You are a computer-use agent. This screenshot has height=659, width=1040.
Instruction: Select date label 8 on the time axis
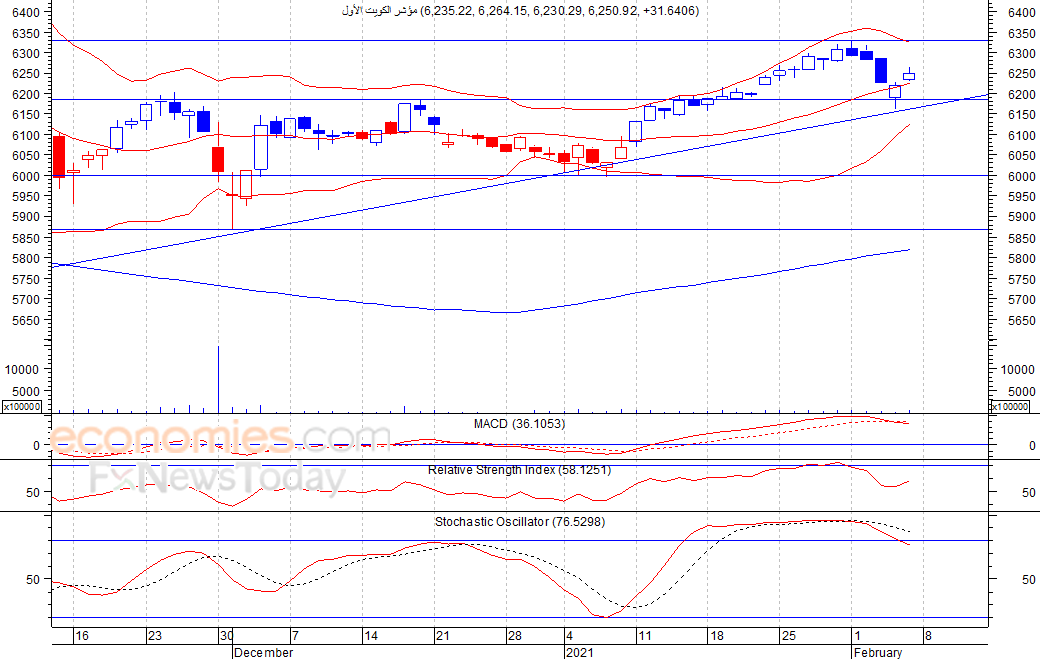point(928,636)
